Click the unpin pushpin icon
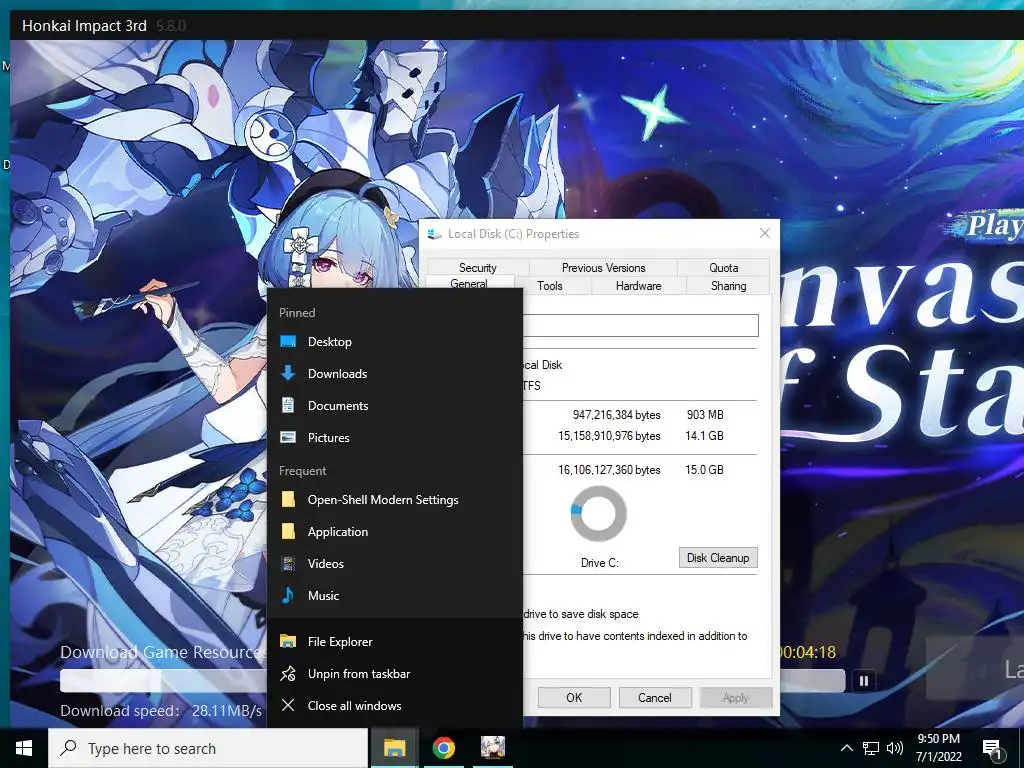 point(288,674)
